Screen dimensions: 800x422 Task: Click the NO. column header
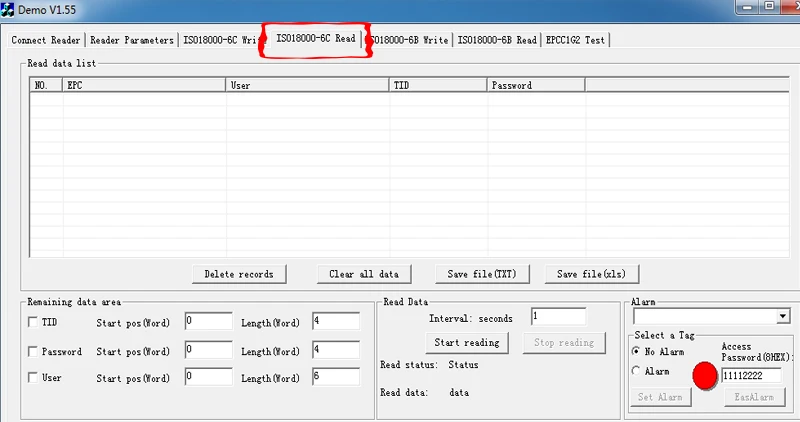[46, 85]
